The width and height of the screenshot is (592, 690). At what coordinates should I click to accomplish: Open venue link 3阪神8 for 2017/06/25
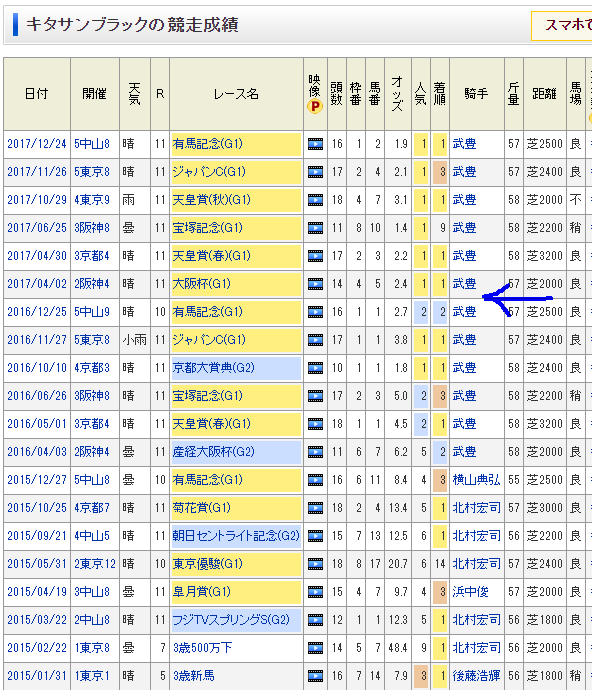(x=92, y=228)
